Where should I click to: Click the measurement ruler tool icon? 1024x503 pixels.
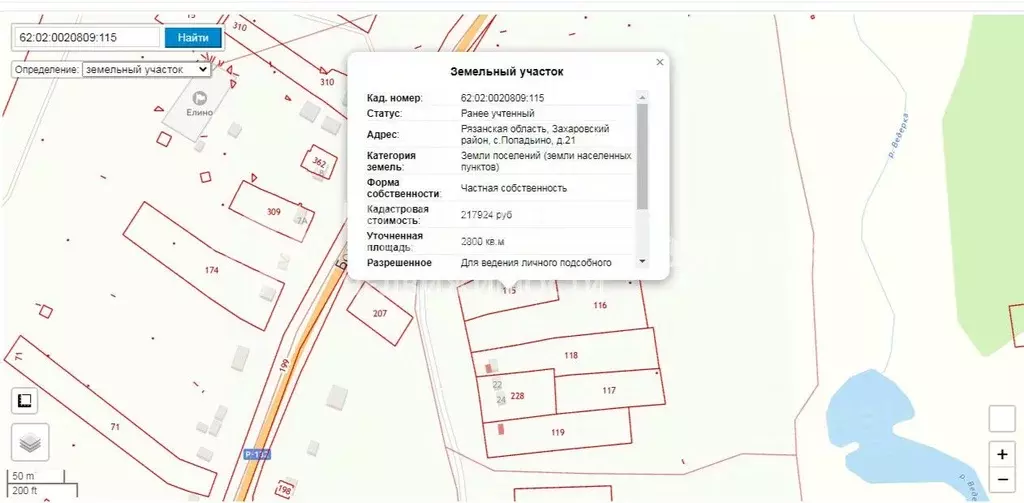25,401
